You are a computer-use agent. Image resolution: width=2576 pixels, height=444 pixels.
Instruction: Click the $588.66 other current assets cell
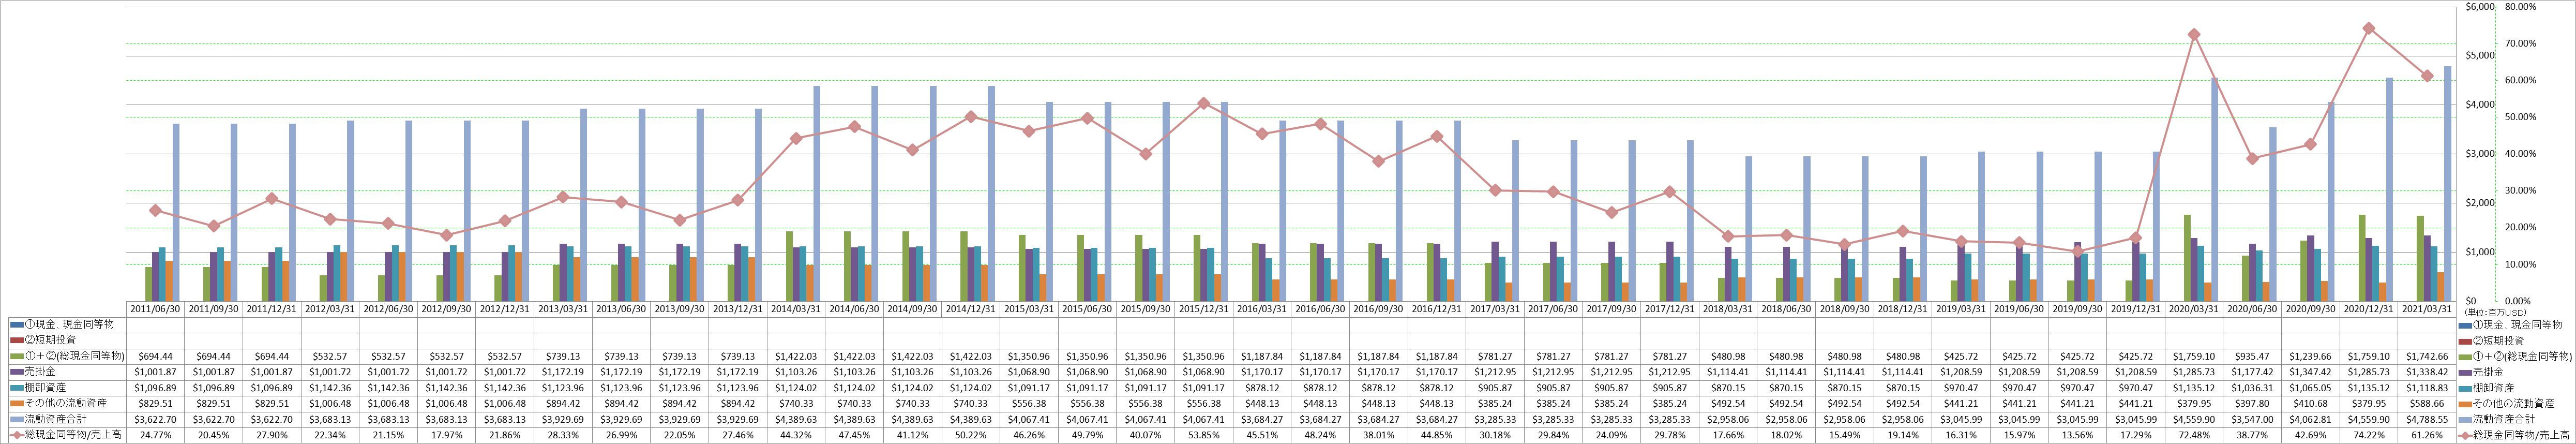(x=2426, y=403)
